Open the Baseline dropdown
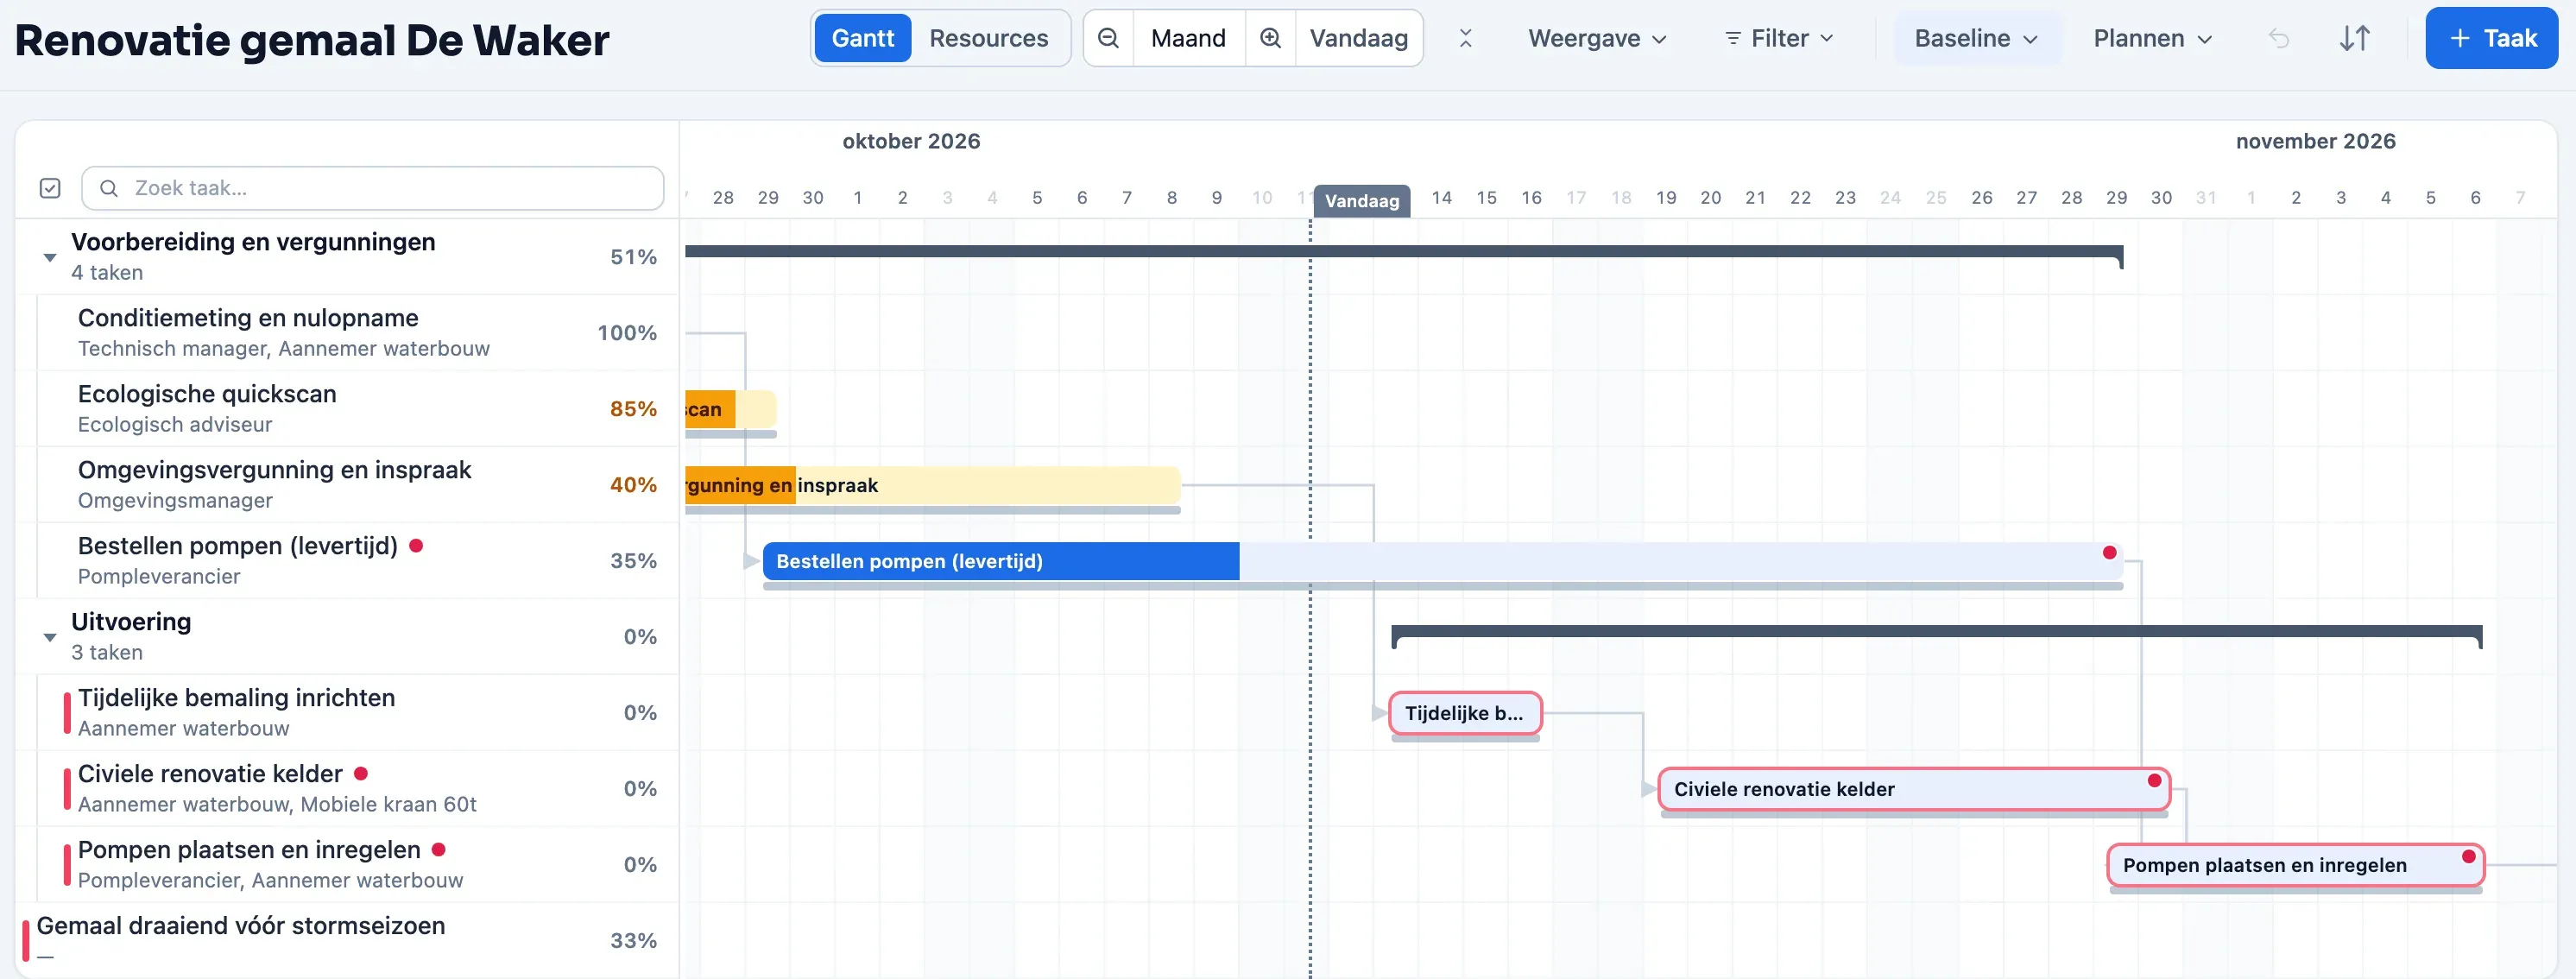This screenshot has width=2576, height=979. tap(1976, 38)
